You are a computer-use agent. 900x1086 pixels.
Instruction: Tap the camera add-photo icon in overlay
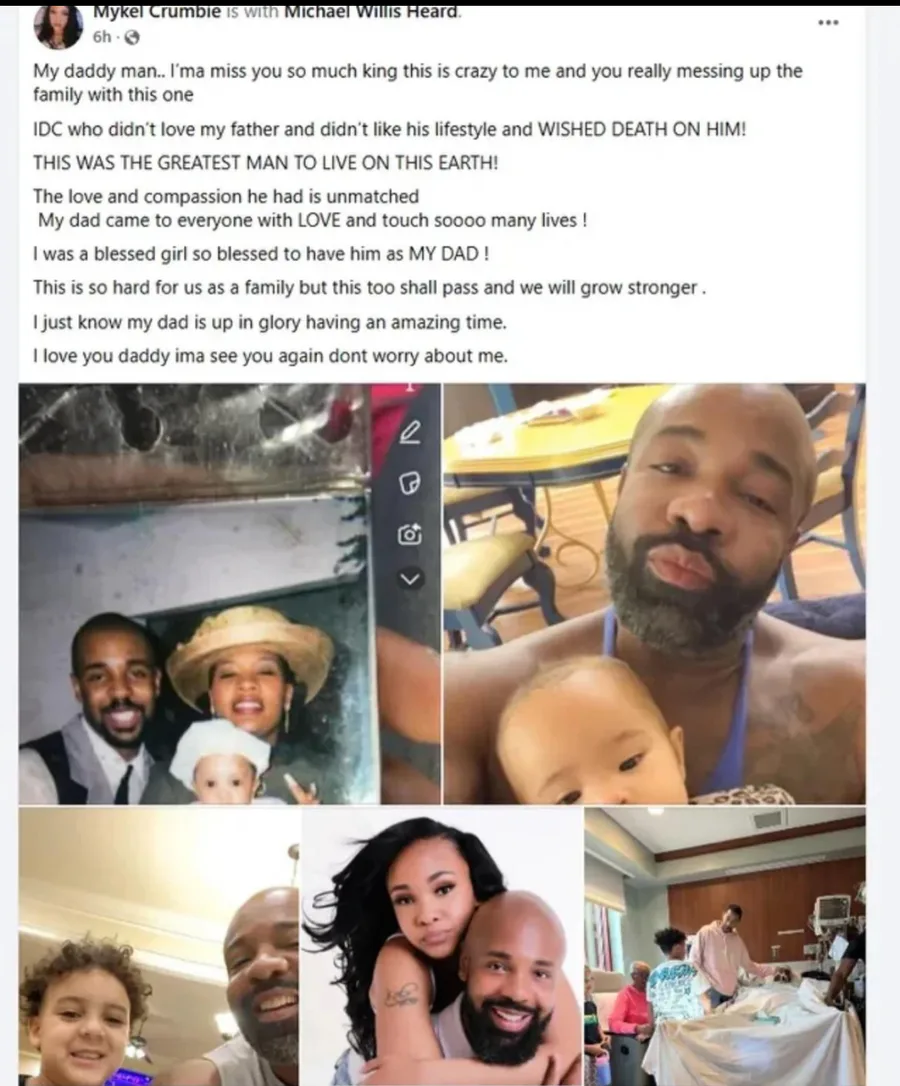(410, 534)
